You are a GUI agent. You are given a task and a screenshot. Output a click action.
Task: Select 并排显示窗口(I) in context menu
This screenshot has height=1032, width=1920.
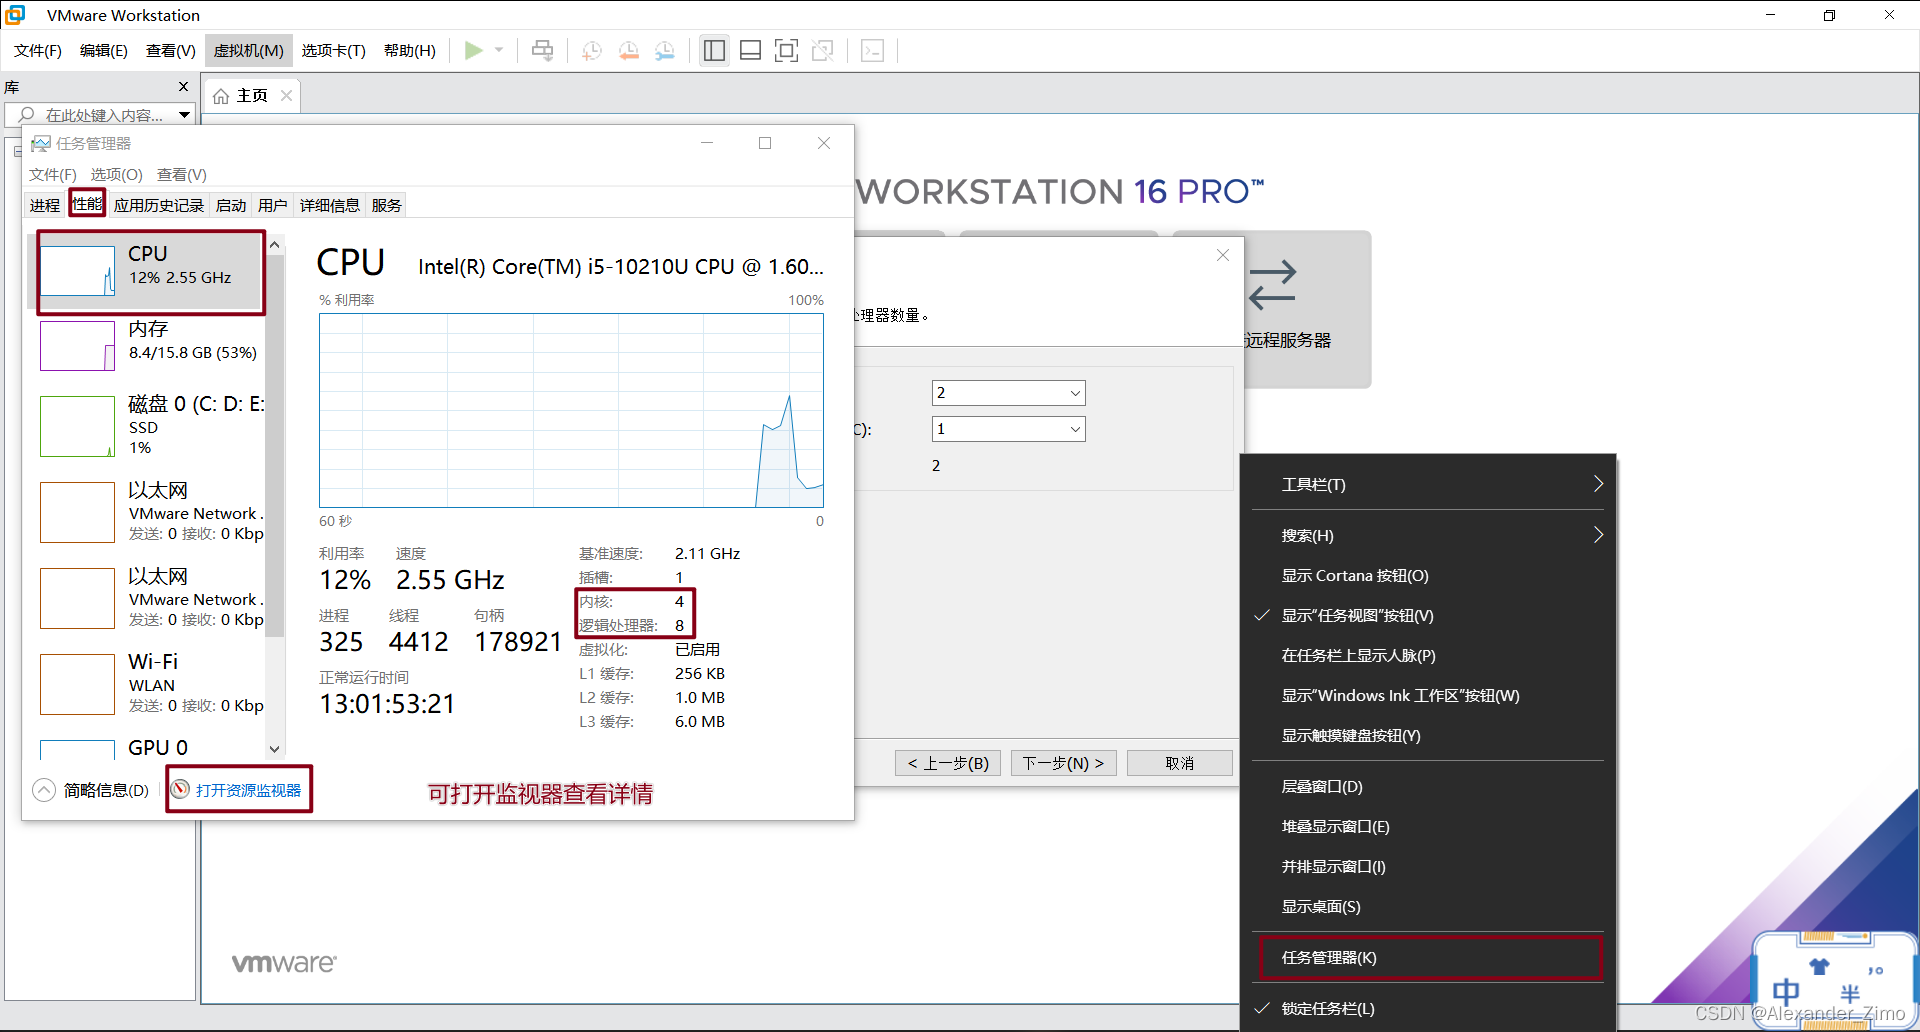[1428, 866]
